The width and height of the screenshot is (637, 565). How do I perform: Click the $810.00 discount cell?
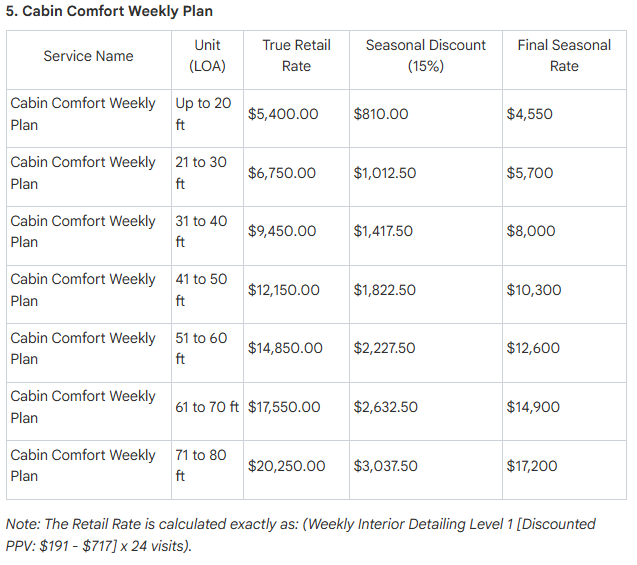click(381, 114)
